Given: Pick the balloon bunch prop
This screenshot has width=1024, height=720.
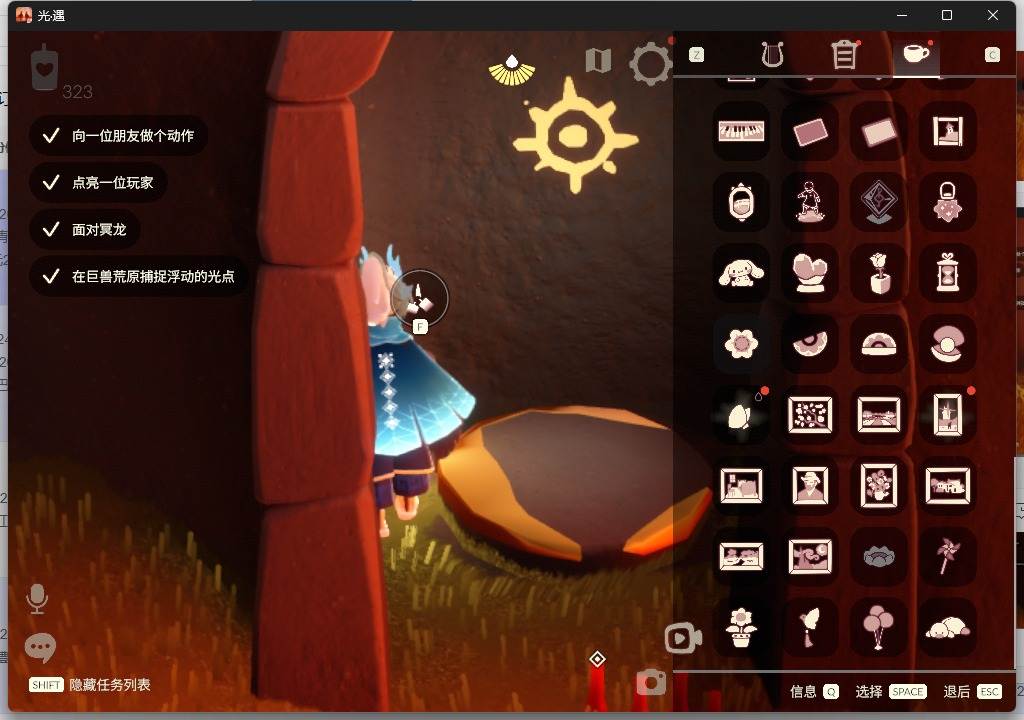Looking at the screenshot, I should point(878,627).
